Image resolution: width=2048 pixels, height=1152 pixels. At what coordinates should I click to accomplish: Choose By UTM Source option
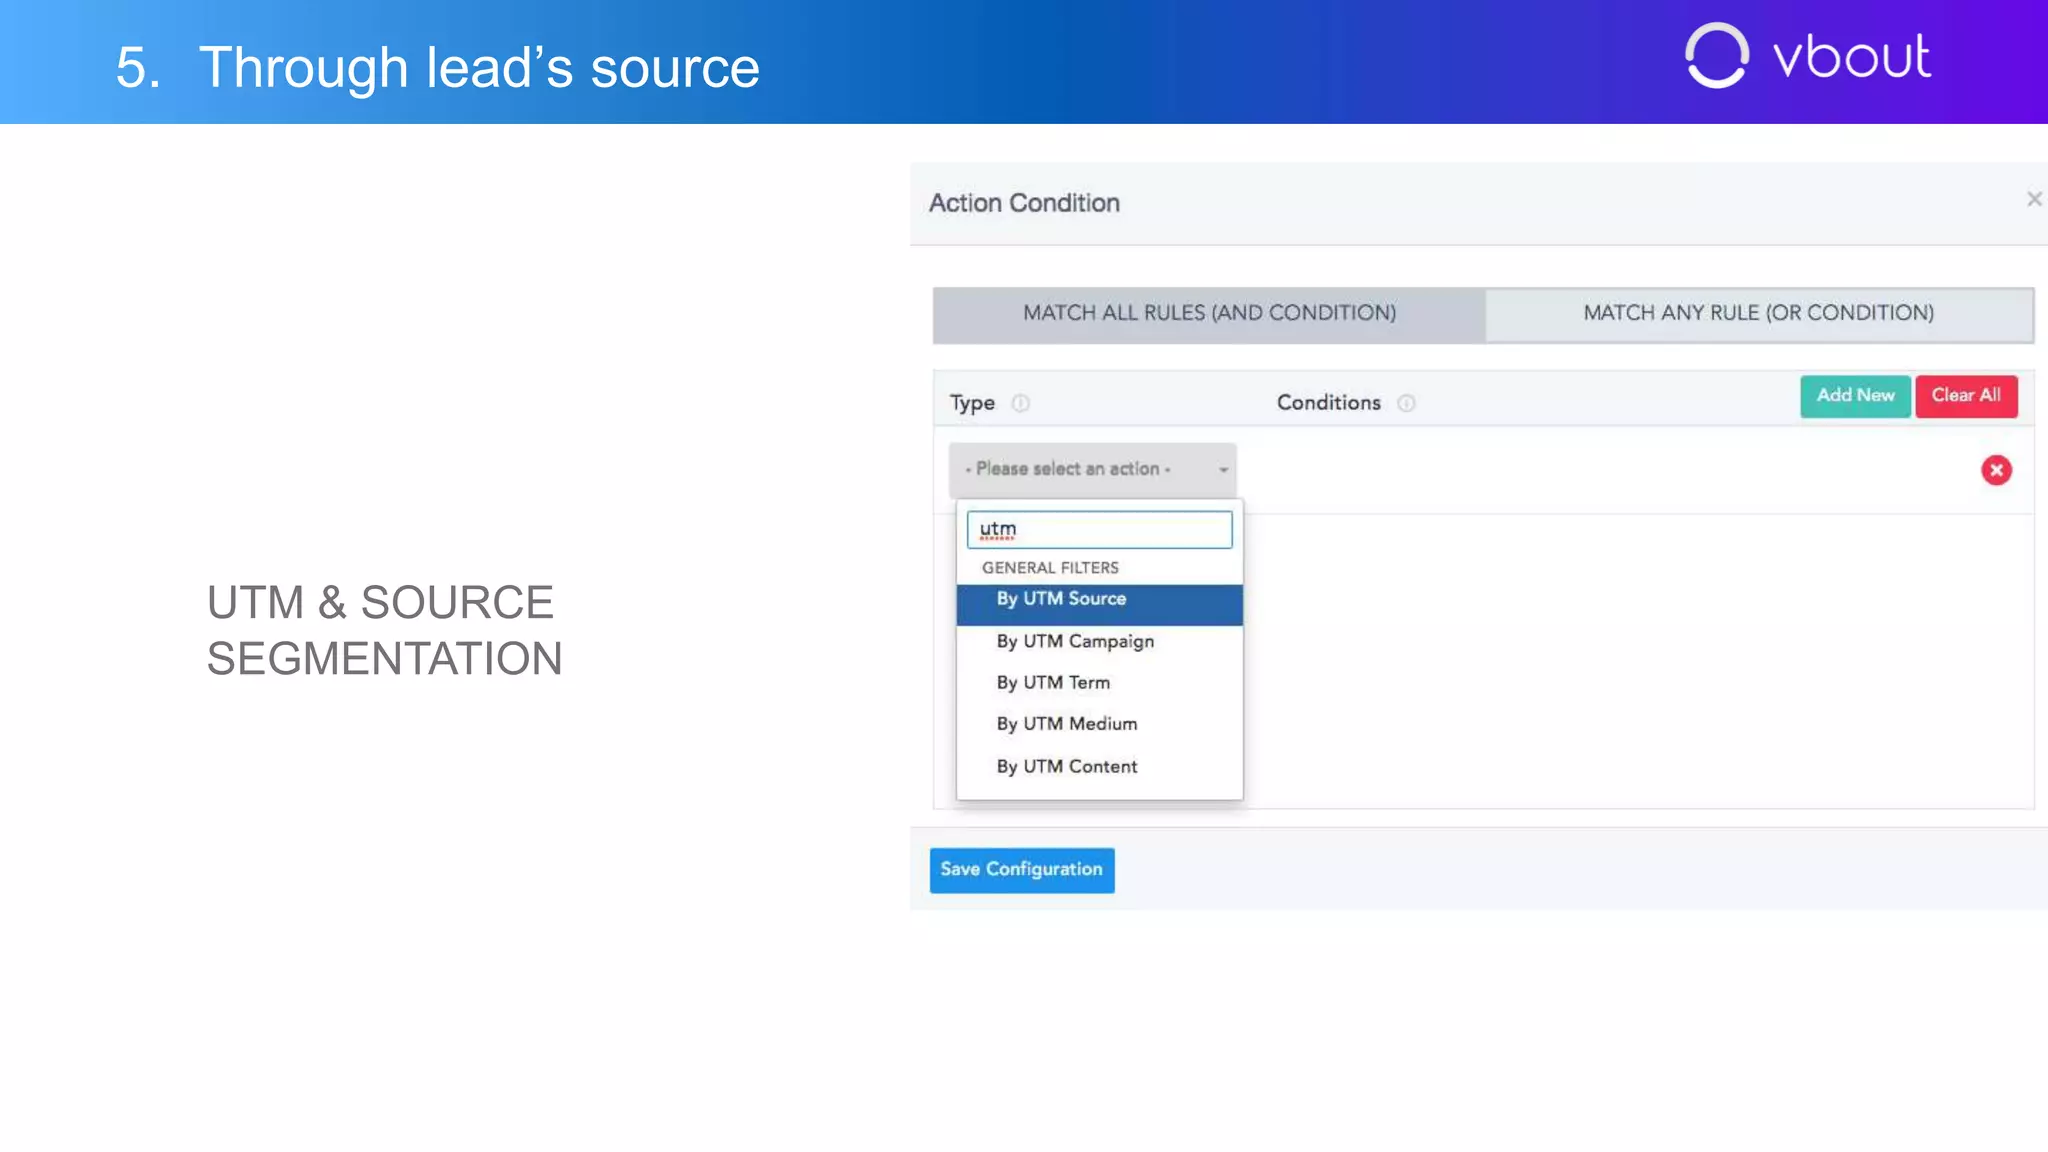(1099, 604)
